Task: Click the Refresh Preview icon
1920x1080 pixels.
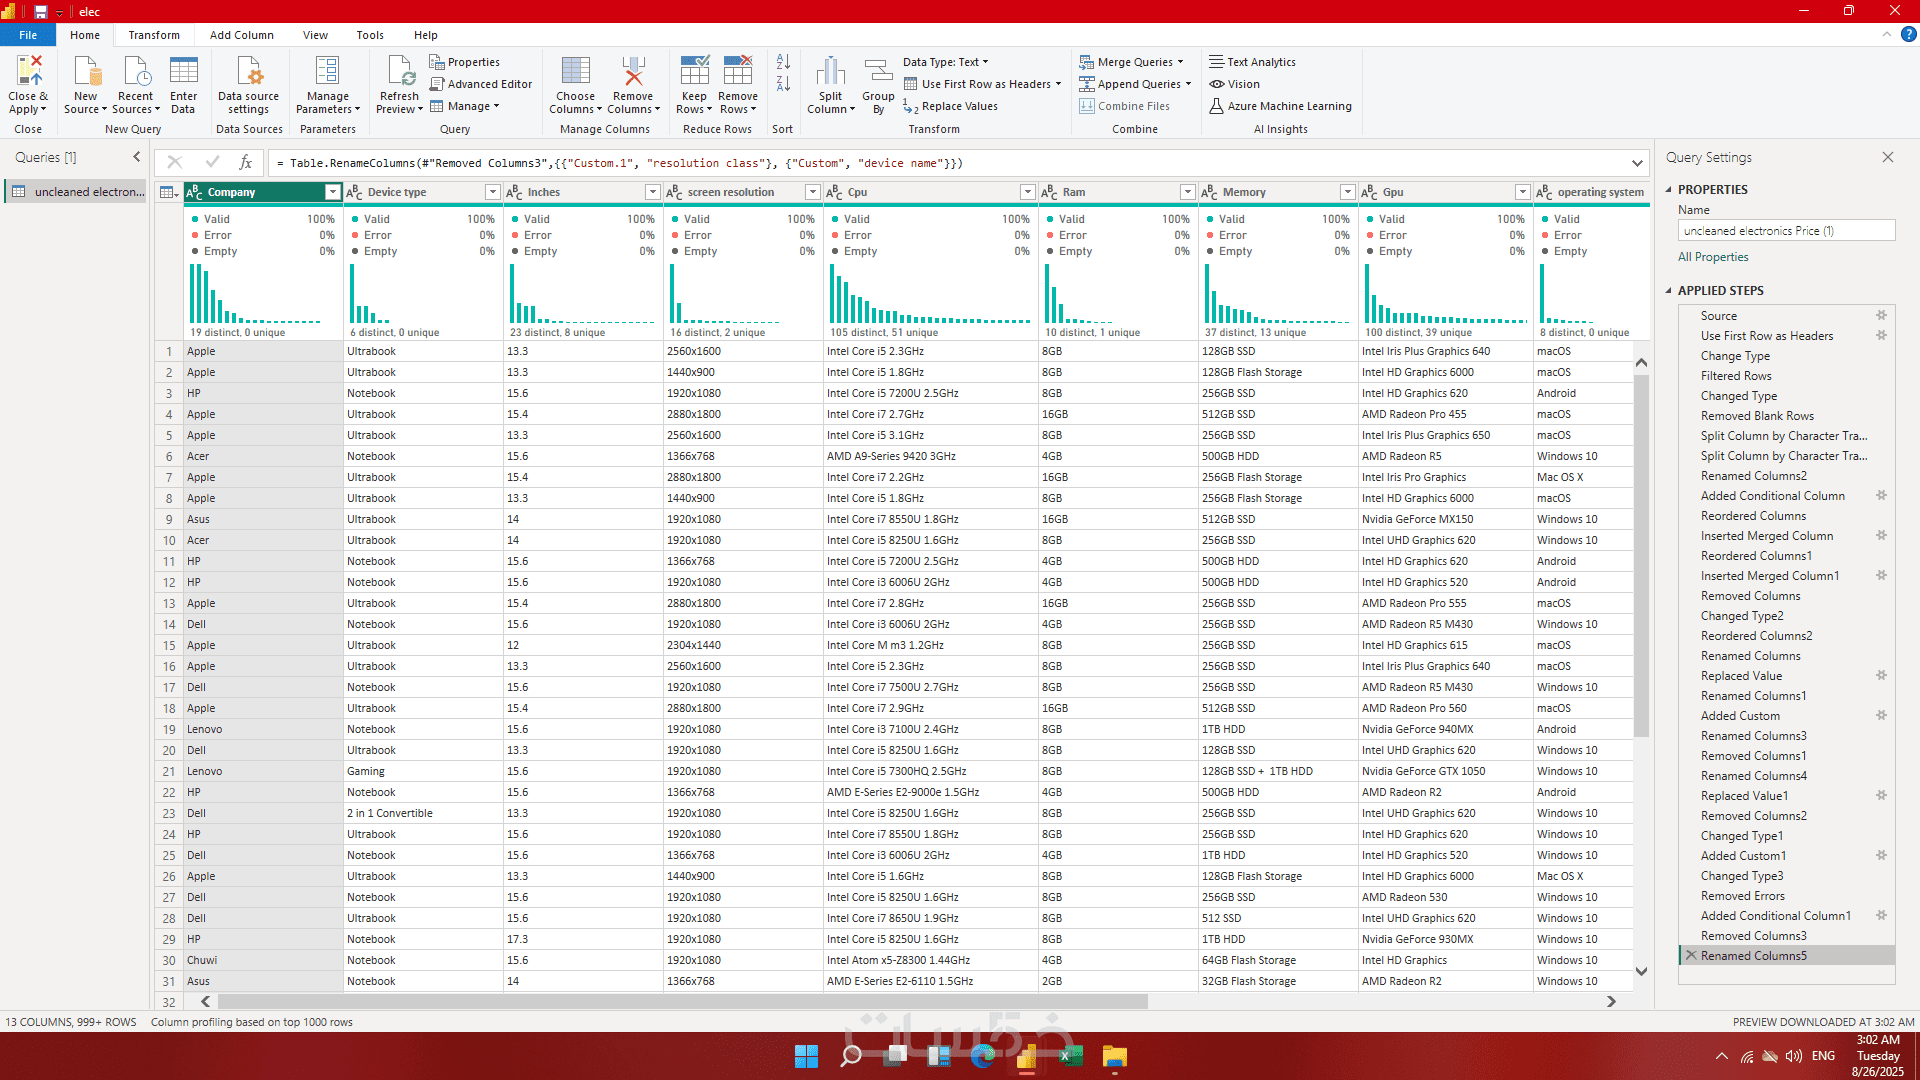Action: click(399, 73)
